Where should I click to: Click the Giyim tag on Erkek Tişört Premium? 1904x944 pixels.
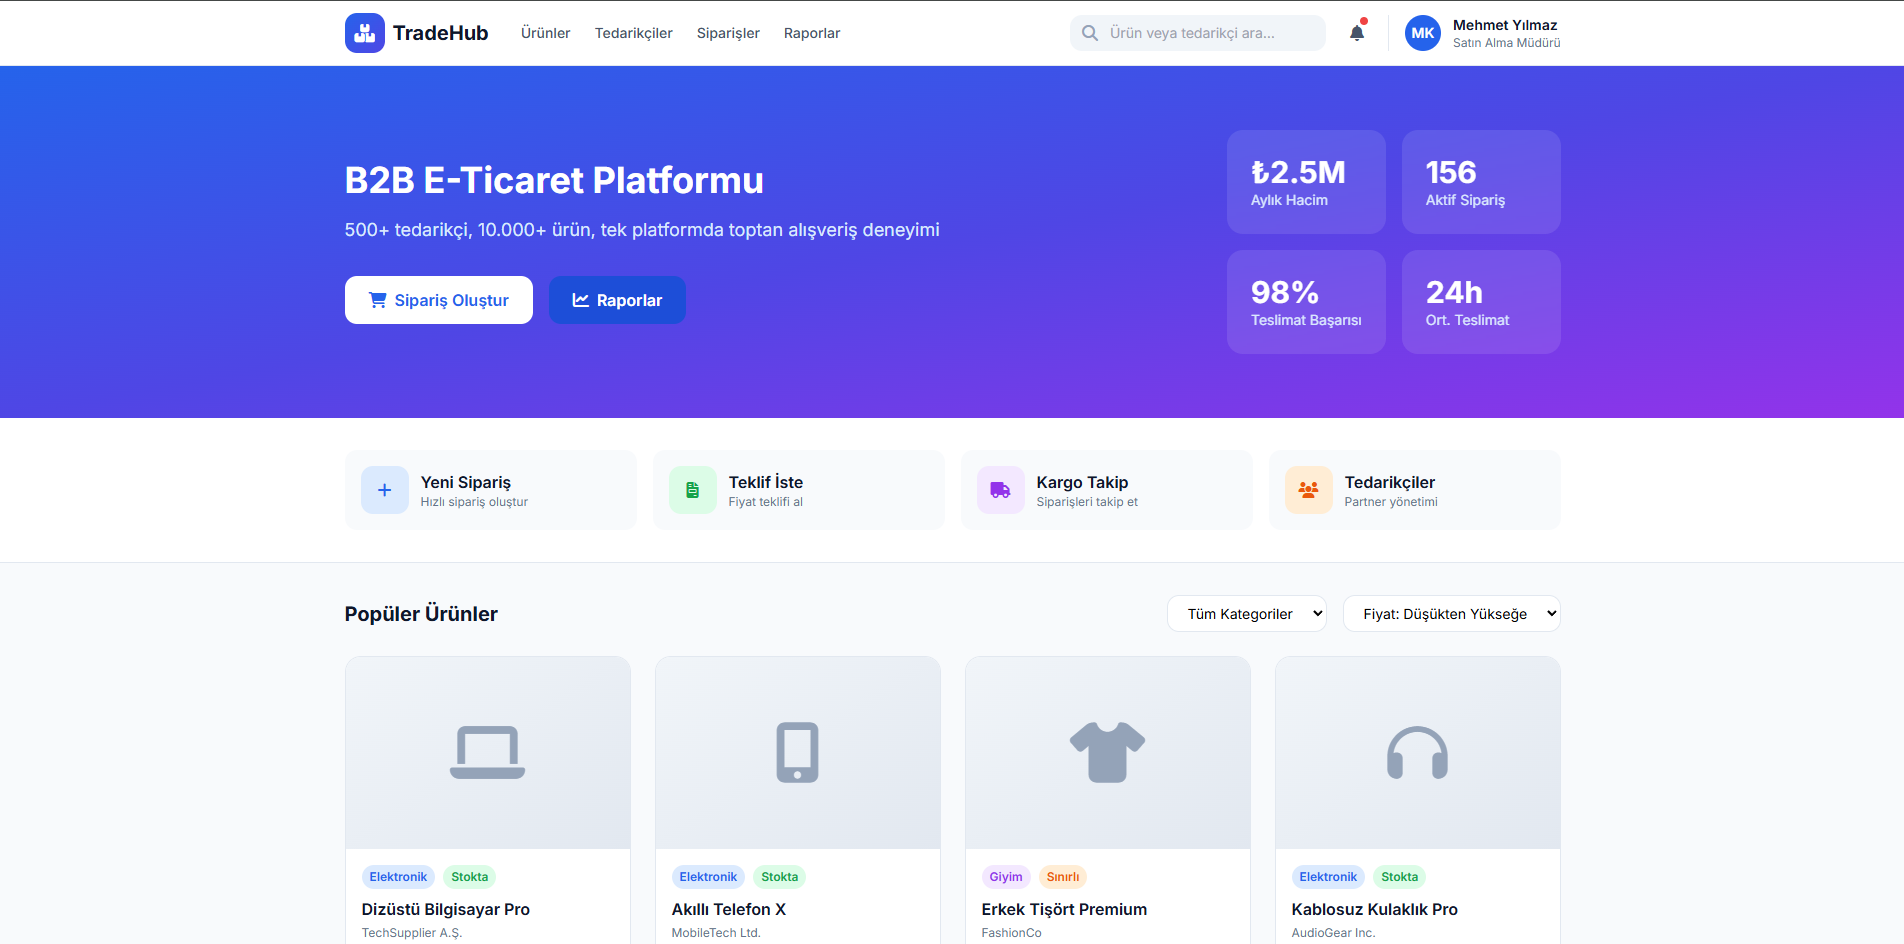click(1006, 877)
